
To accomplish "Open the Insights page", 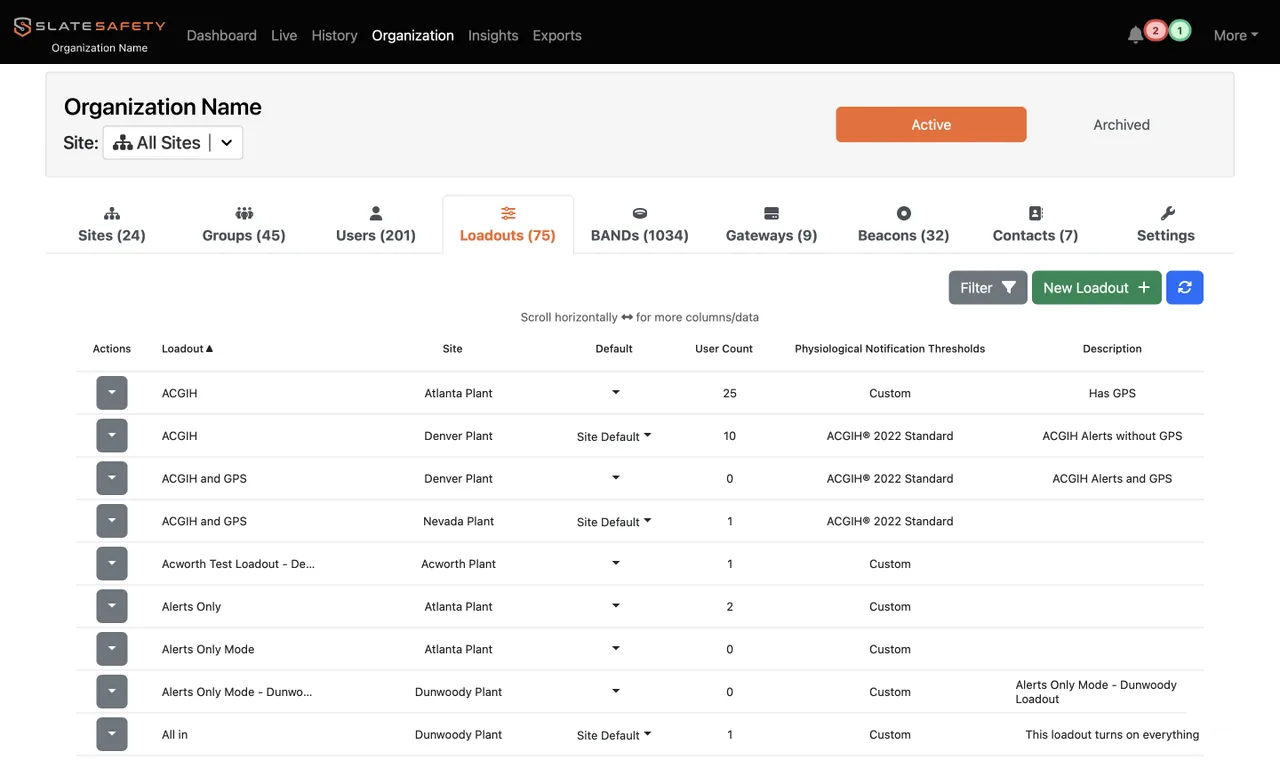I will (x=493, y=35).
